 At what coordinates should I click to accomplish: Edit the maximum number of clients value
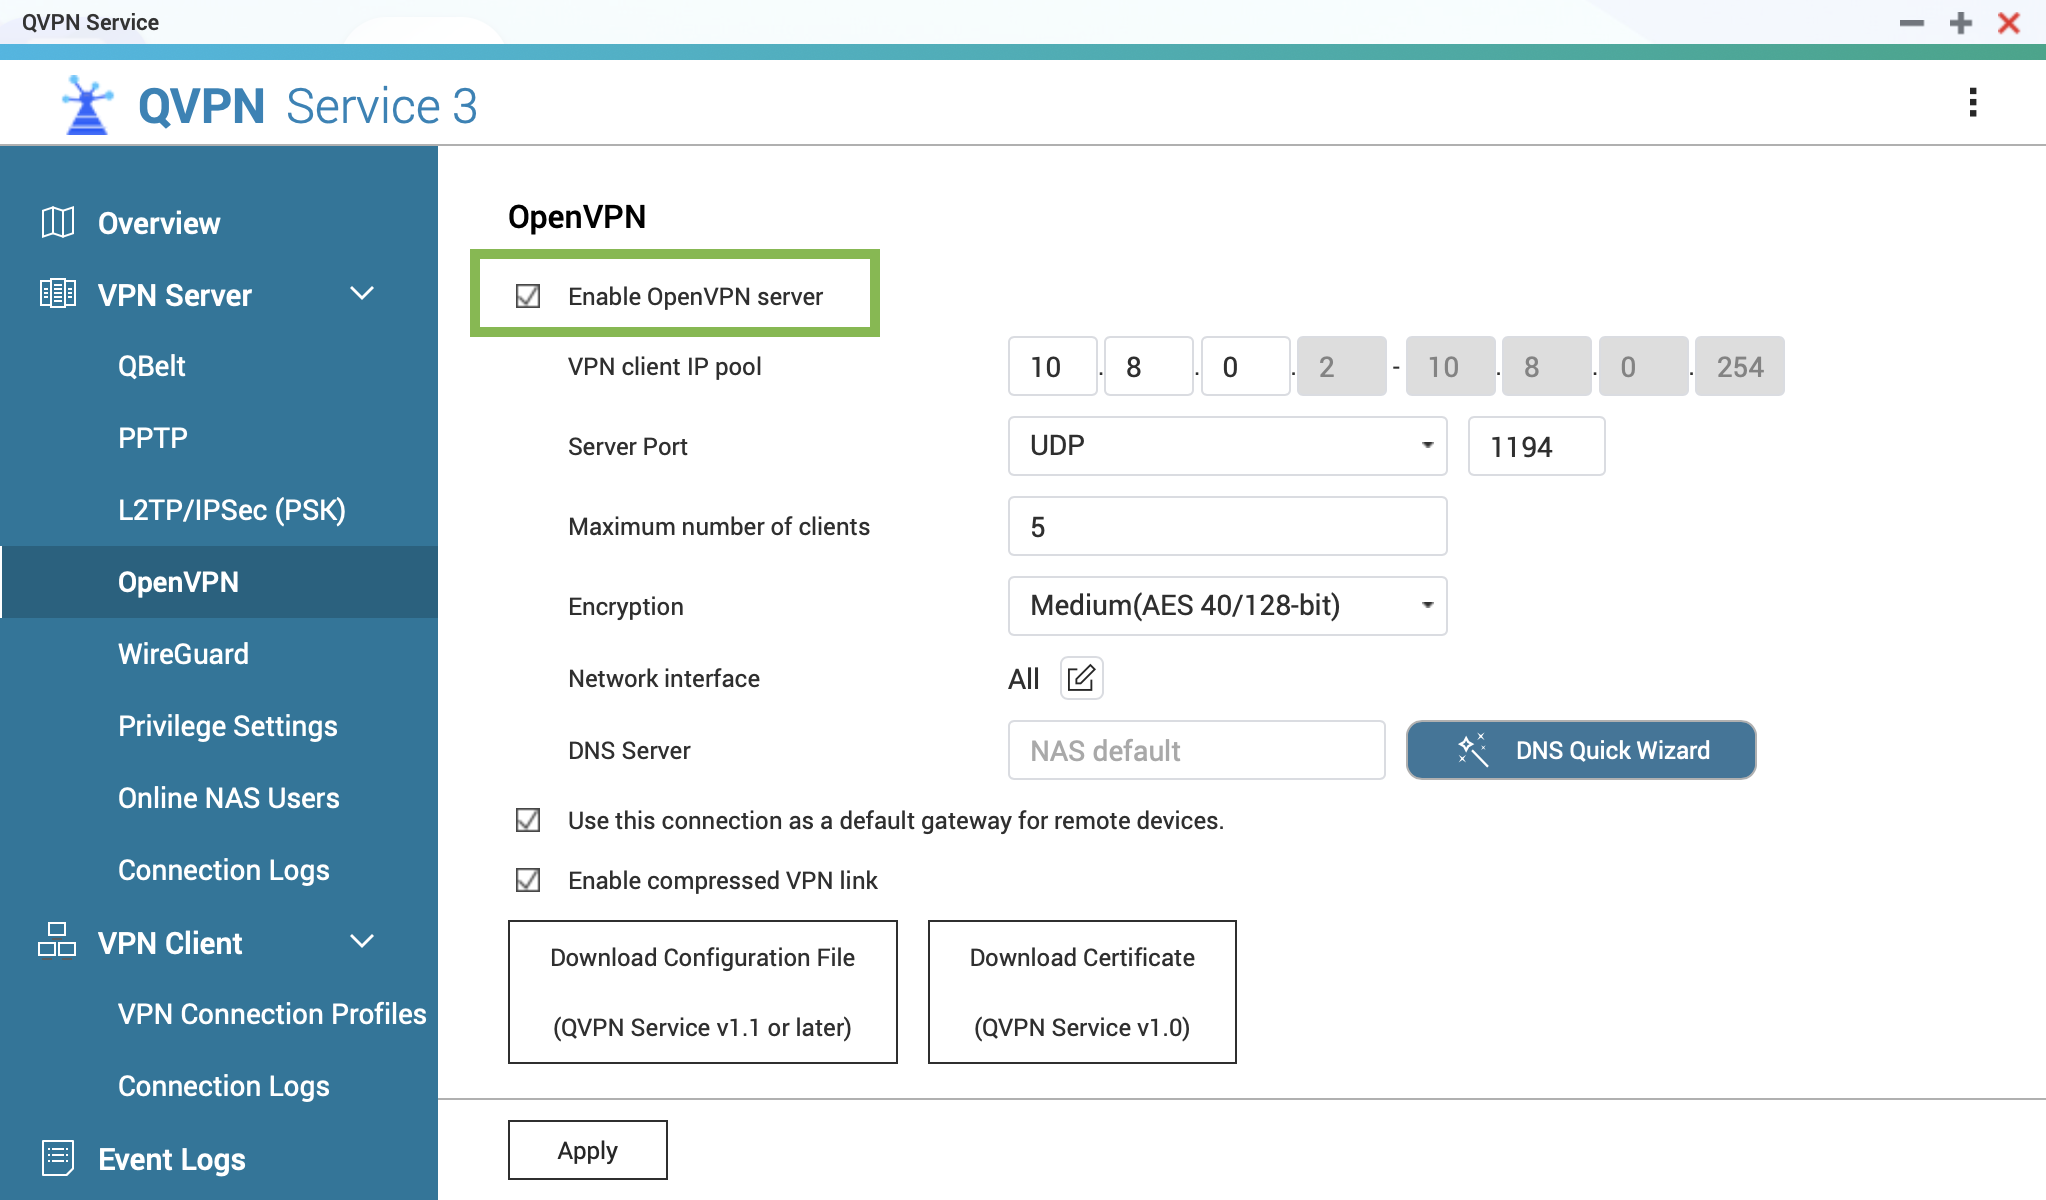1226,526
